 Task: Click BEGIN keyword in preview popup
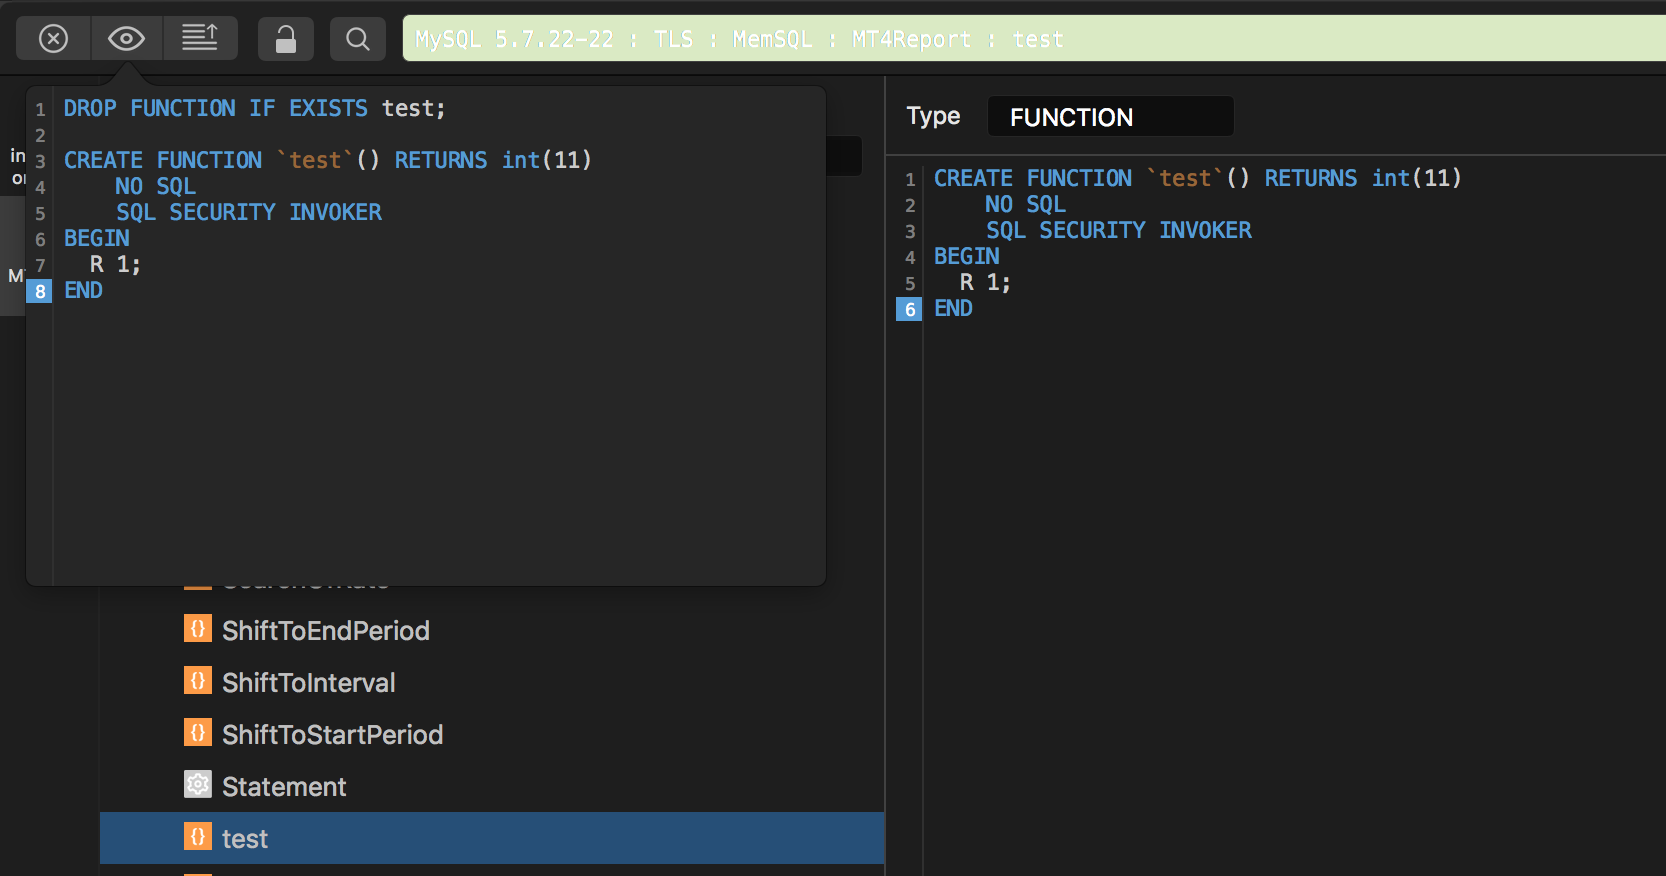tap(97, 238)
